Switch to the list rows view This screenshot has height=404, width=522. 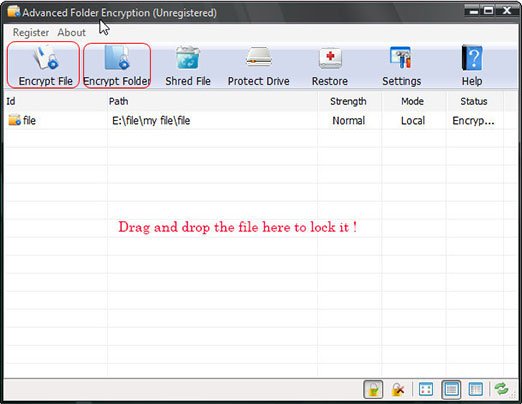coord(451,389)
